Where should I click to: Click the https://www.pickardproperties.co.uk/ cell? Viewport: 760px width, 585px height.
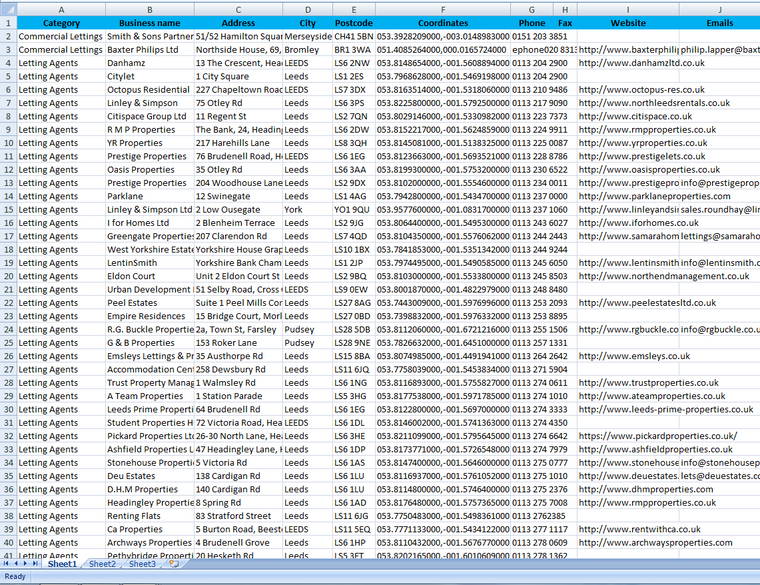[628, 436]
